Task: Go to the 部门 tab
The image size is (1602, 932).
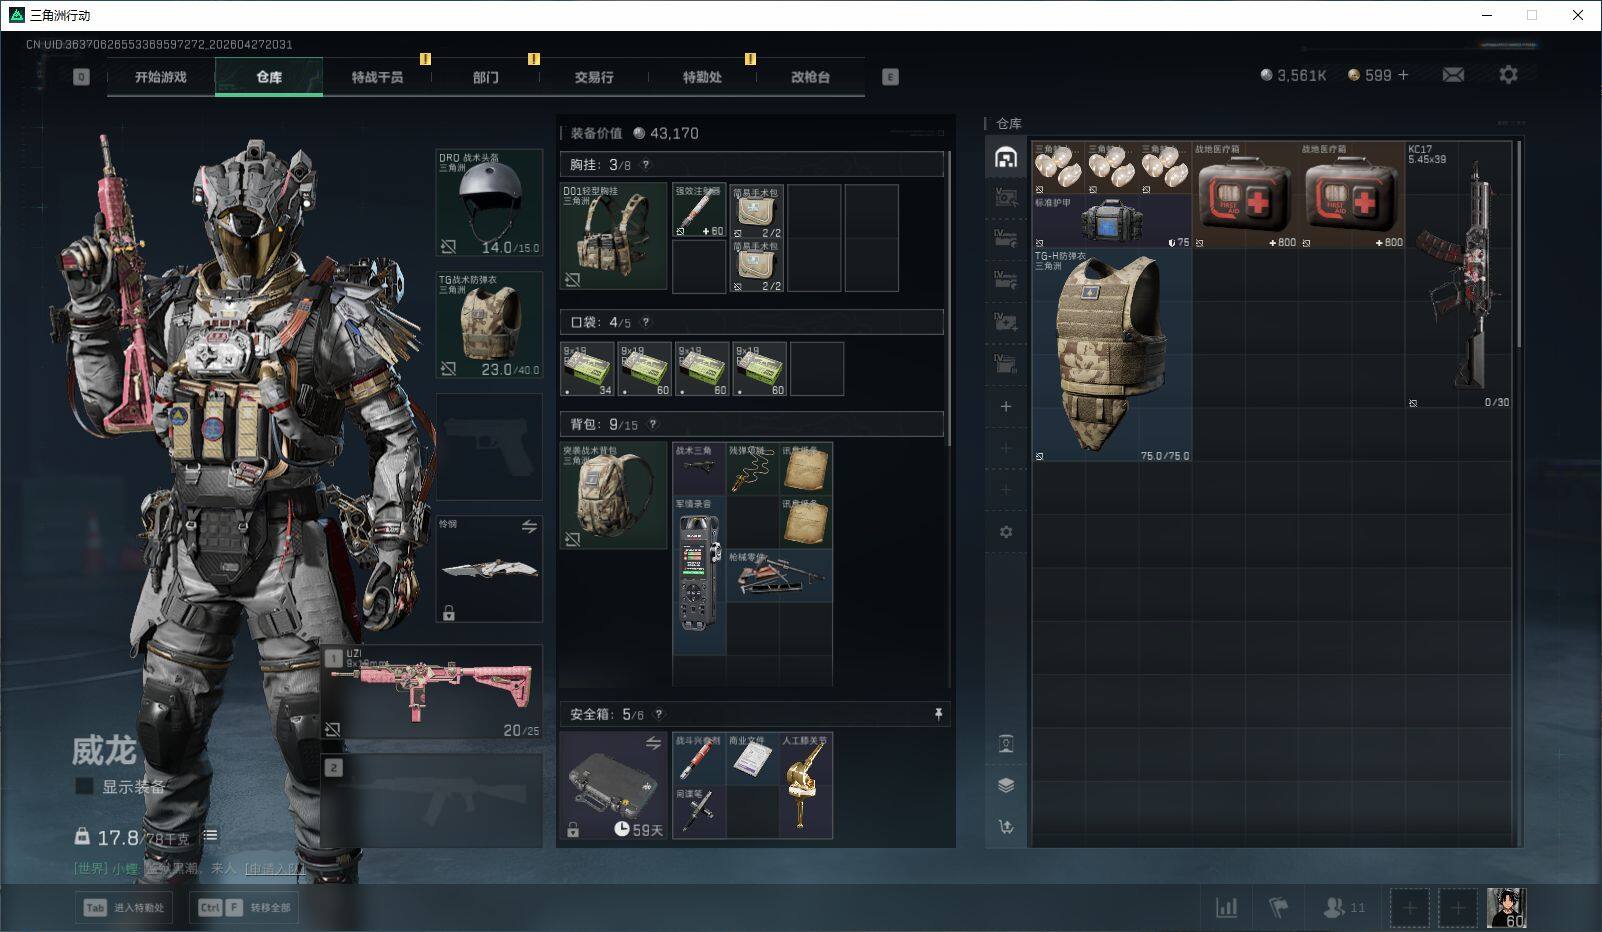Action: (x=486, y=77)
